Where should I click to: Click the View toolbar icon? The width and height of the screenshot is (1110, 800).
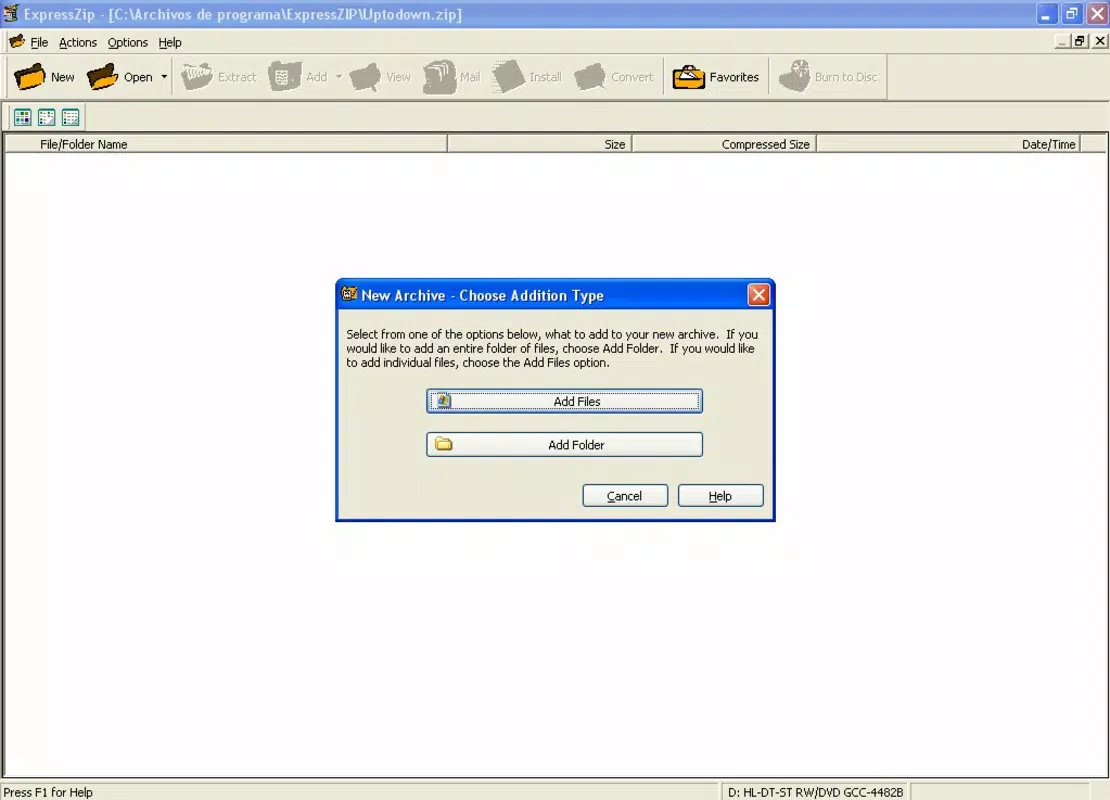(x=365, y=77)
